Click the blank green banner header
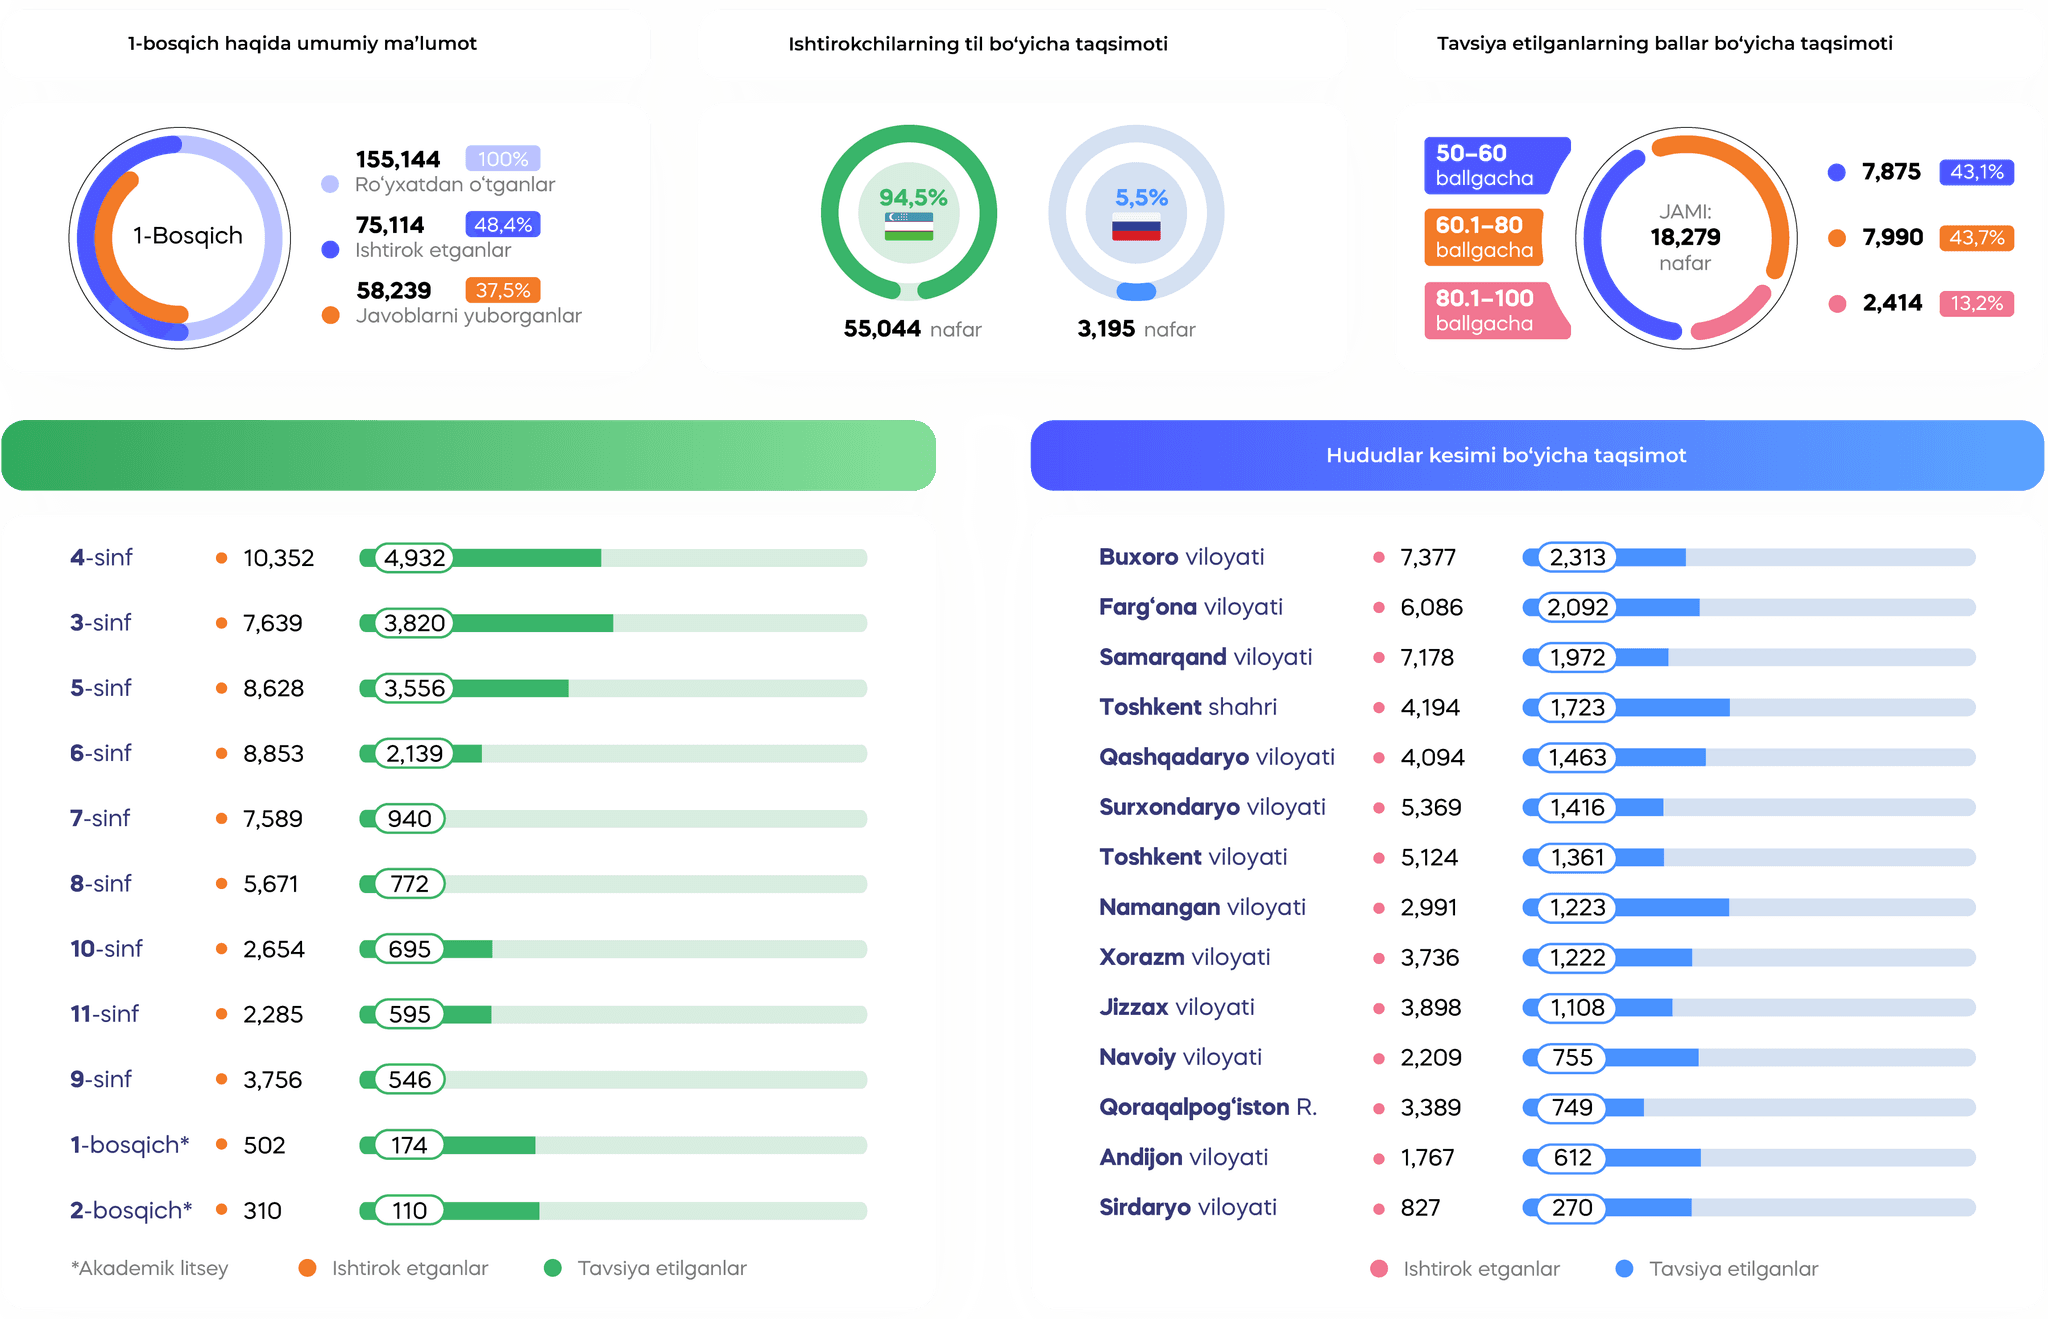This screenshot has width=2048, height=1319. pyautogui.click(x=469, y=455)
